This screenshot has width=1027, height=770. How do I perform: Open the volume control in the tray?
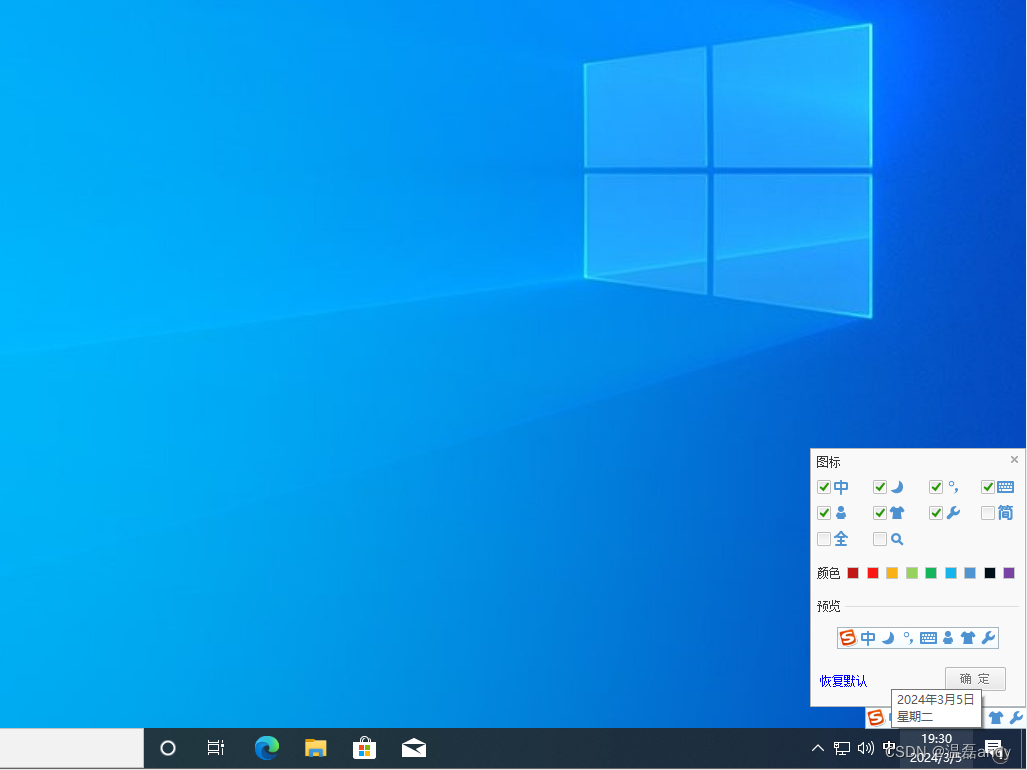865,748
